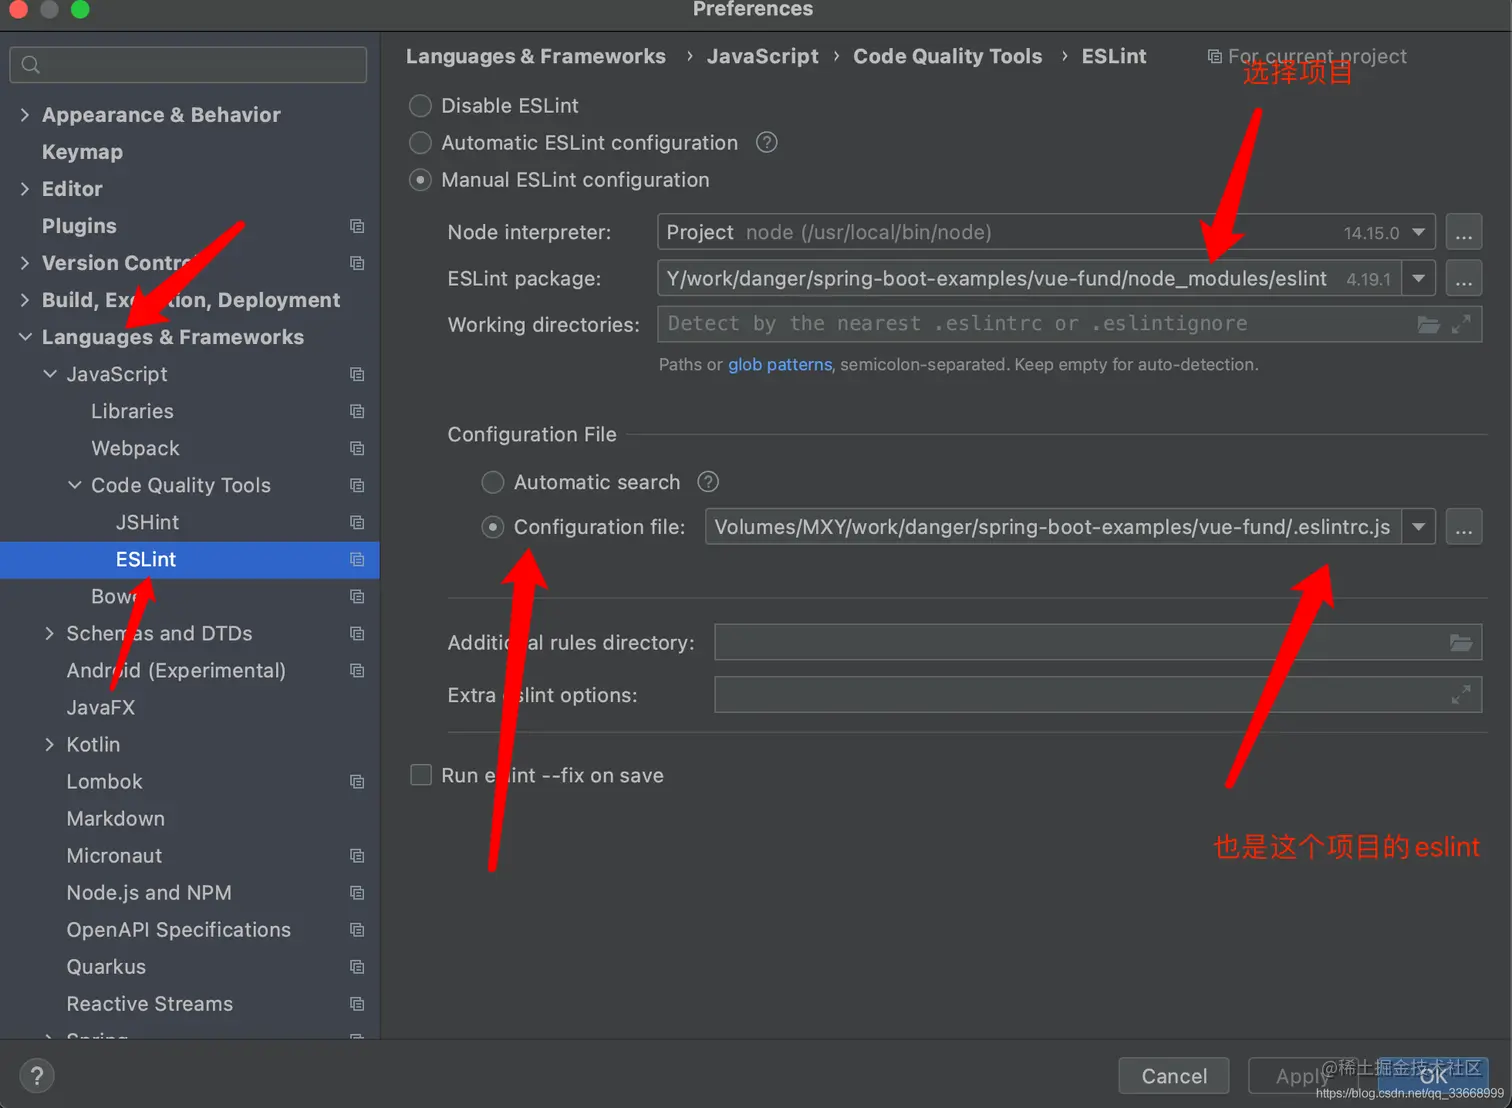The height and width of the screenshot is (1108, 1512).
Task: Expand the Working directories field editor
Action: pos(1461,324)
